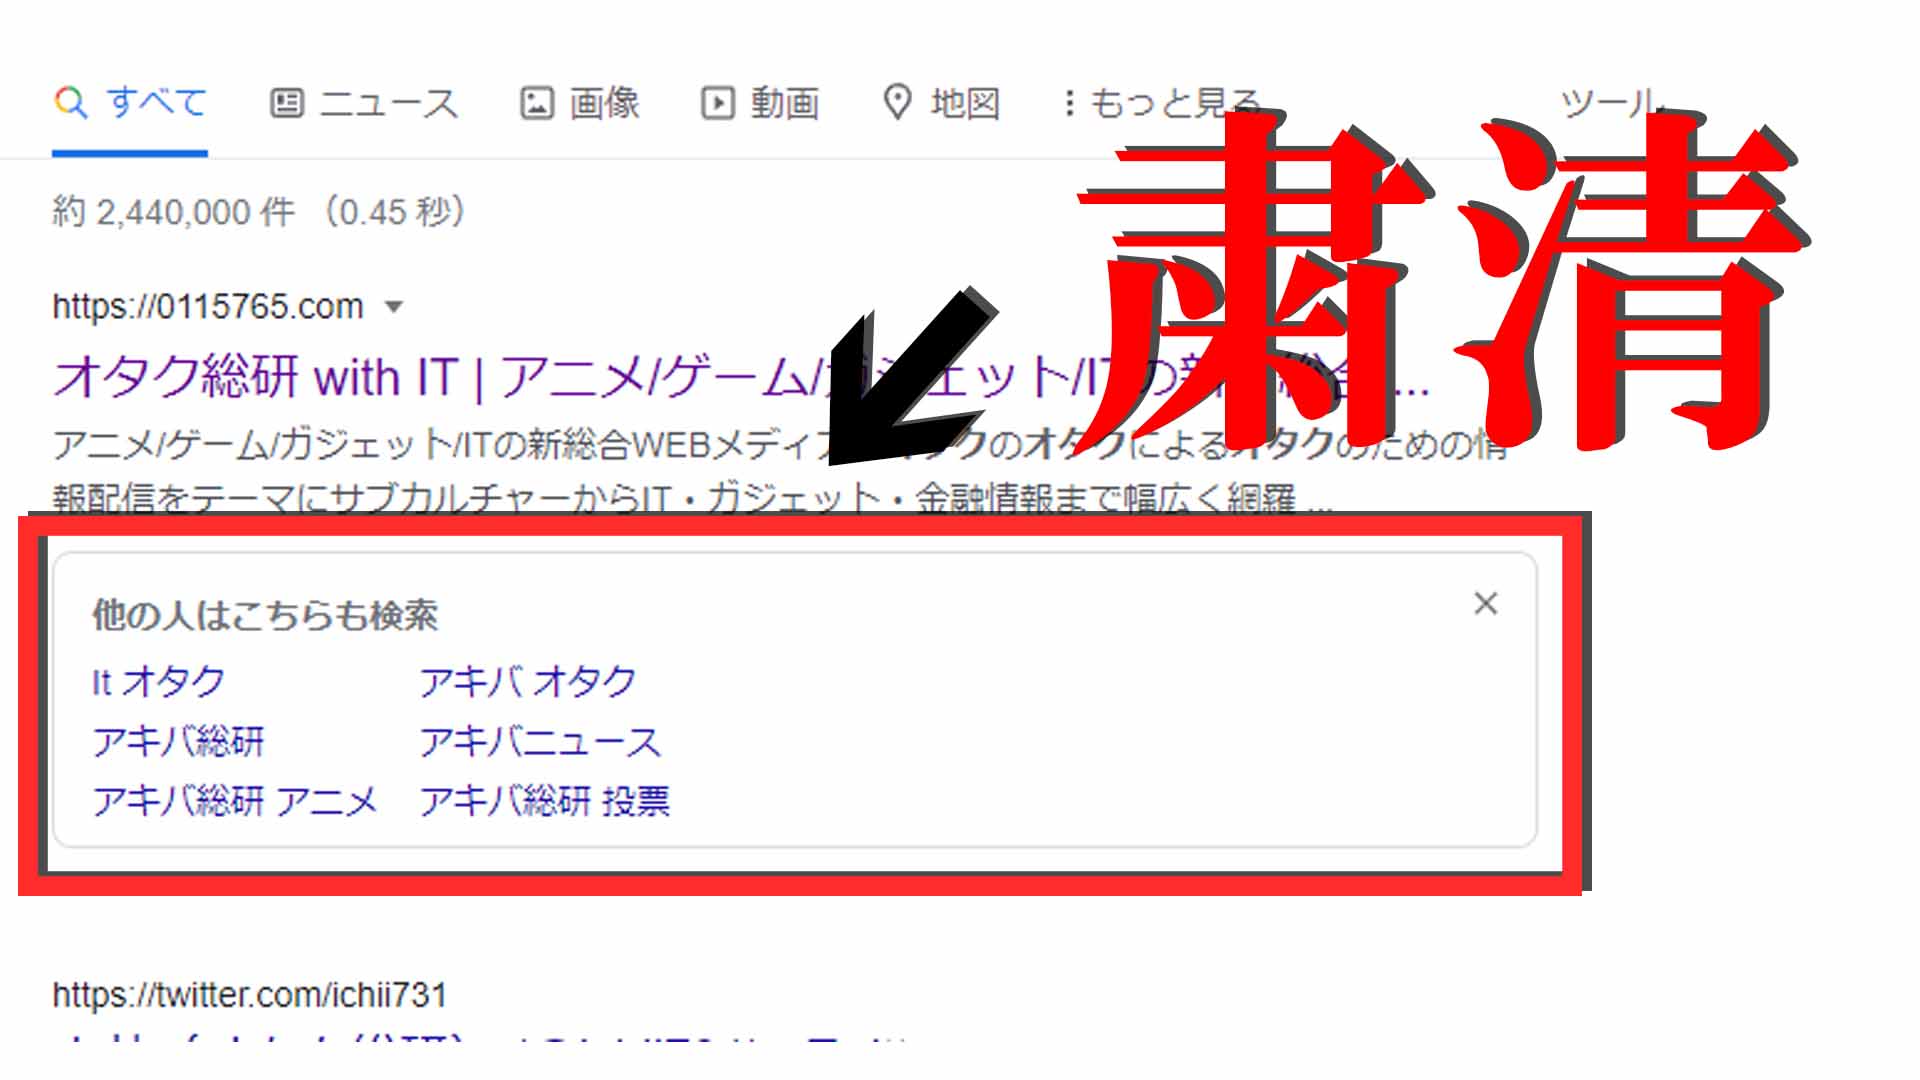Expand the dropdown arrow next to 0115765.com

(x=394, y=307)
